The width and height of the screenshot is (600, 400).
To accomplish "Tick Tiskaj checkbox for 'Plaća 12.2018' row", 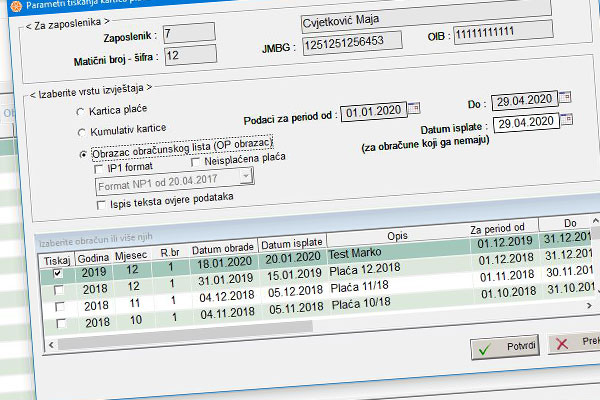I will pos(57,288).
